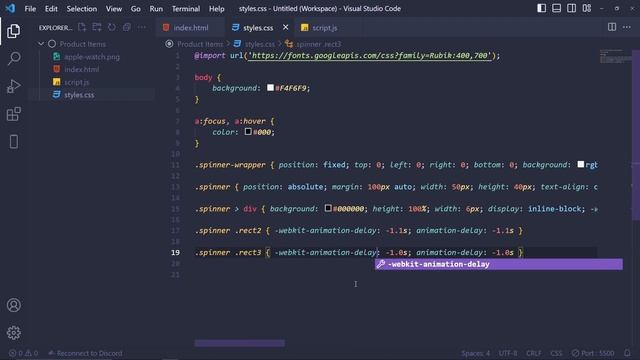
Task: Click line number 19 in gutter
Action: 175,252
